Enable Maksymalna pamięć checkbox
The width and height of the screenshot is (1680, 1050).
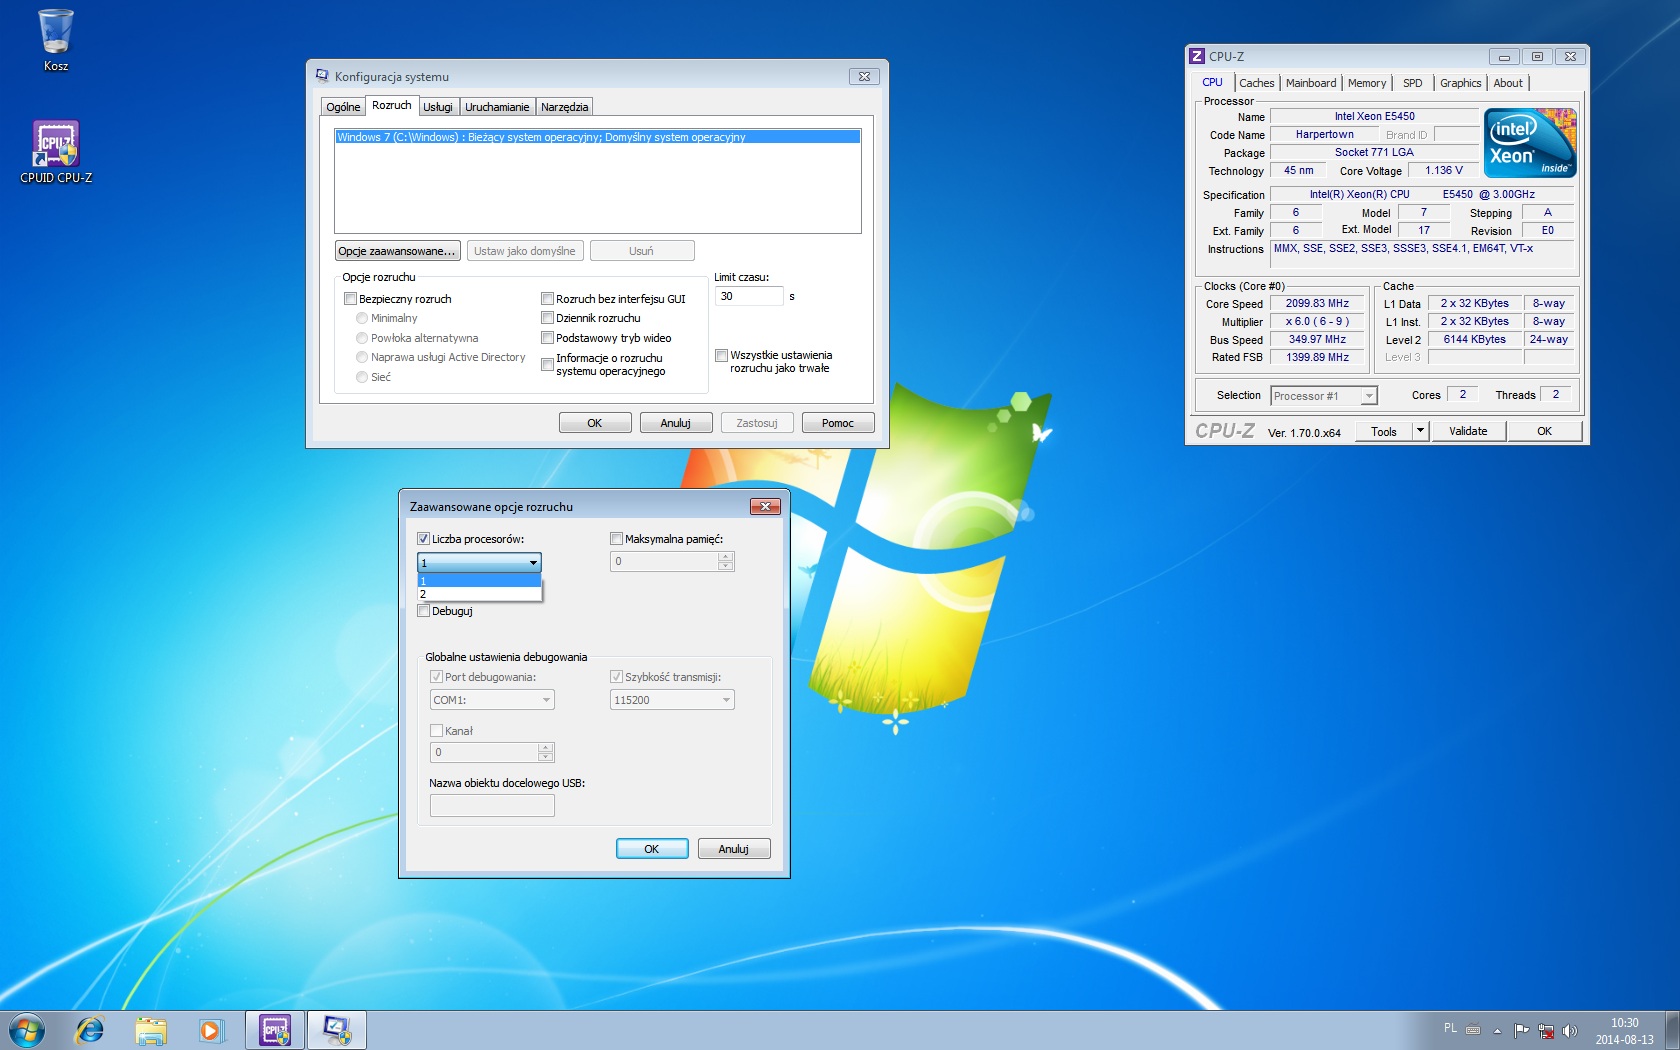(616, 539)
